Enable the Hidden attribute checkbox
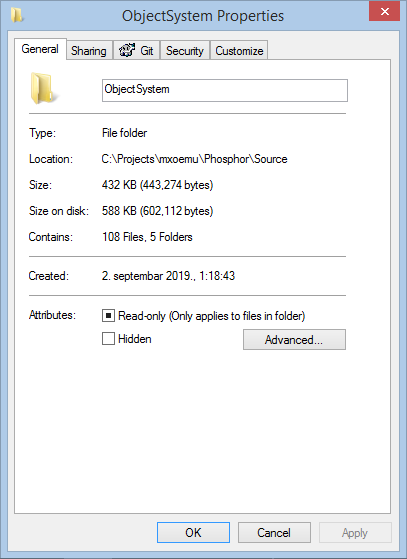Screen dimensions: 407x559 point(108,338)
